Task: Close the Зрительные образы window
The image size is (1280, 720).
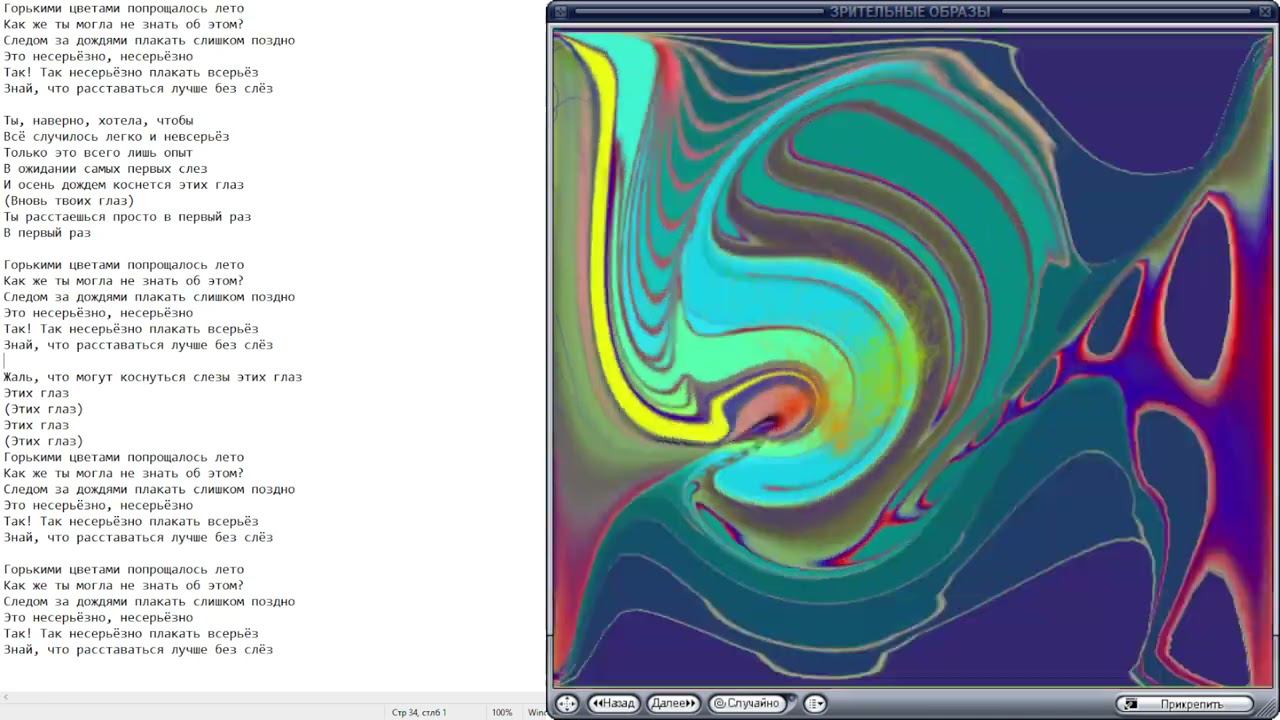Action: pos(1265,12)
